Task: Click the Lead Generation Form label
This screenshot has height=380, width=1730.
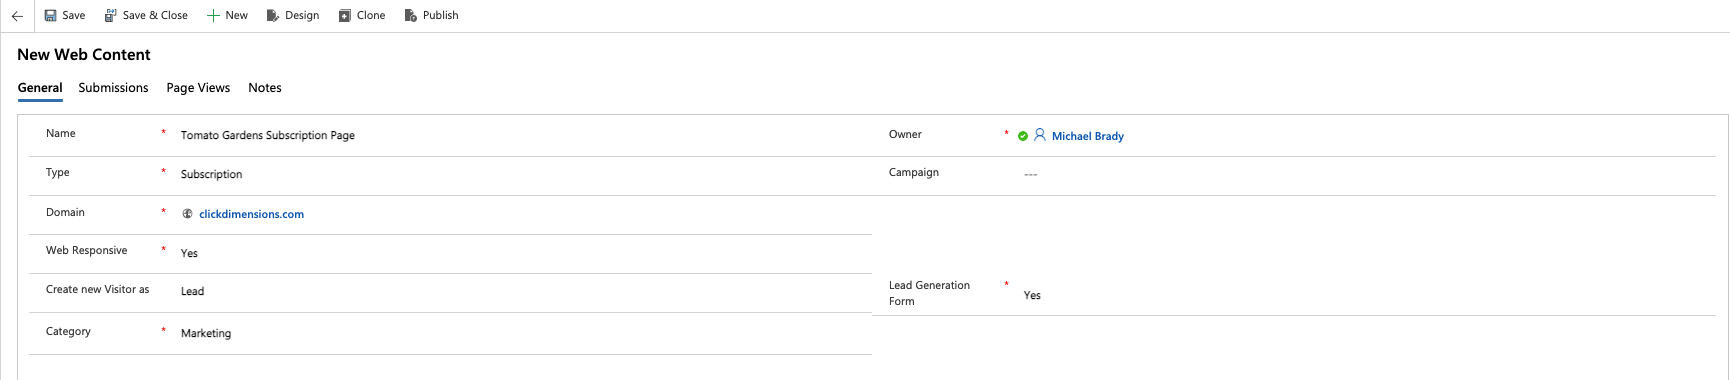Action: (x=929, y=293)
